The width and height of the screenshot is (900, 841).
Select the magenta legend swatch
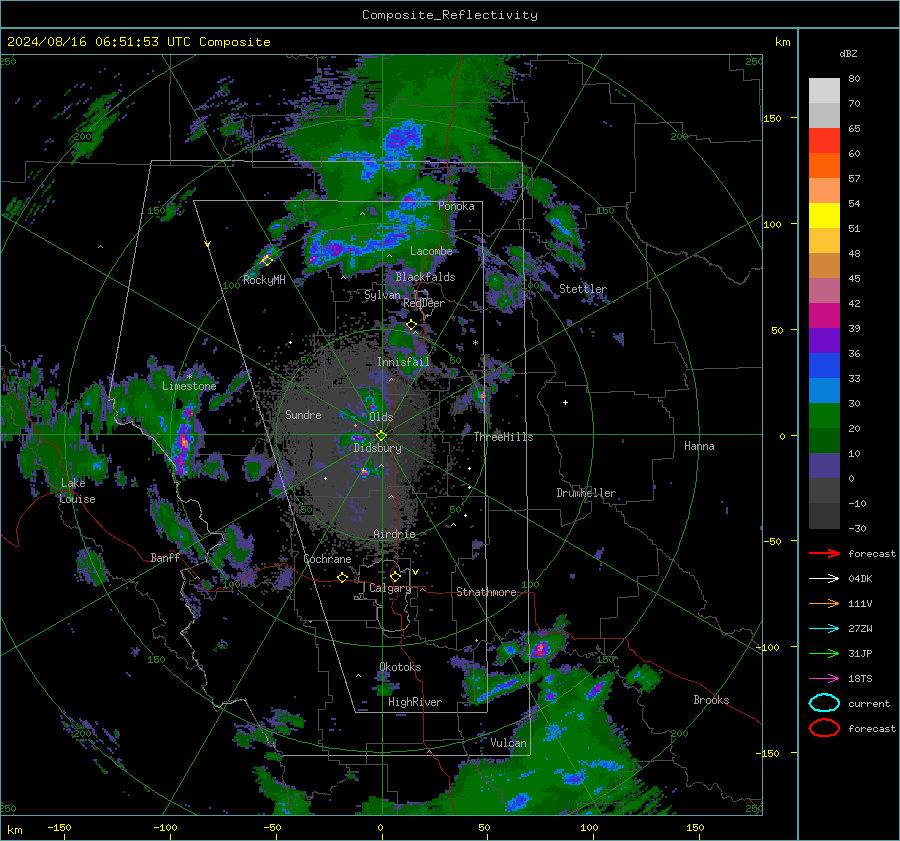(824, 316)
